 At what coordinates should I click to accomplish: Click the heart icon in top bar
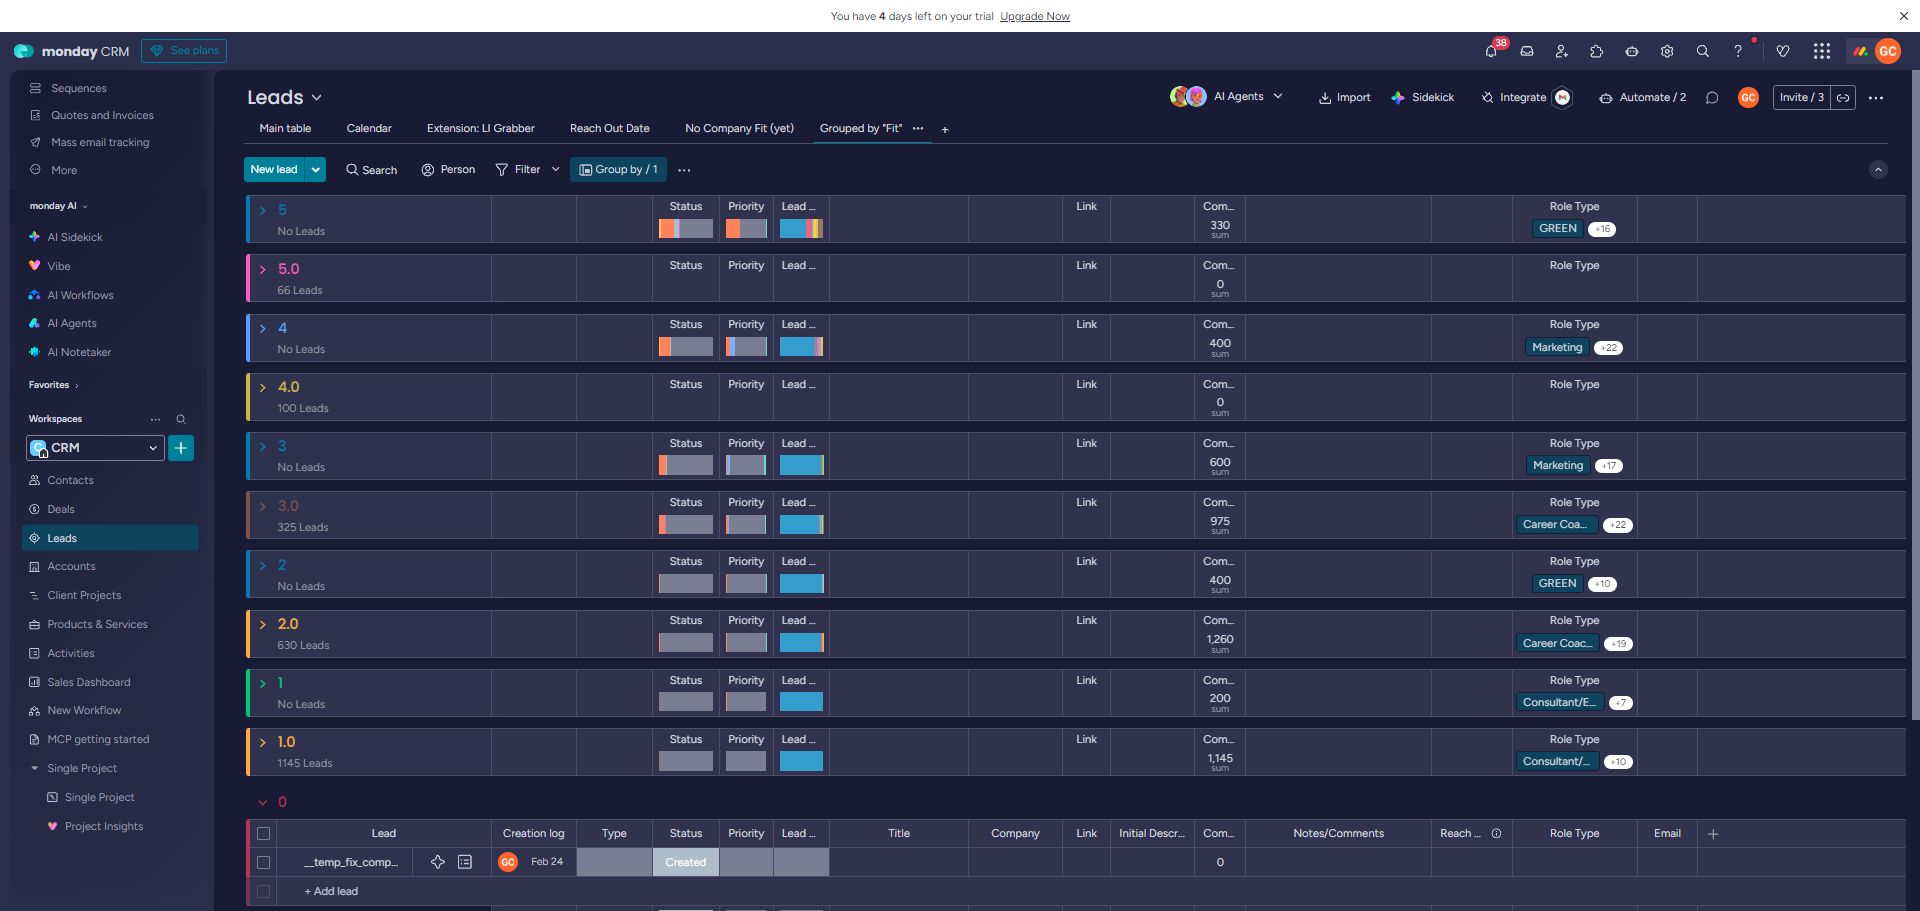[1783, 51]
